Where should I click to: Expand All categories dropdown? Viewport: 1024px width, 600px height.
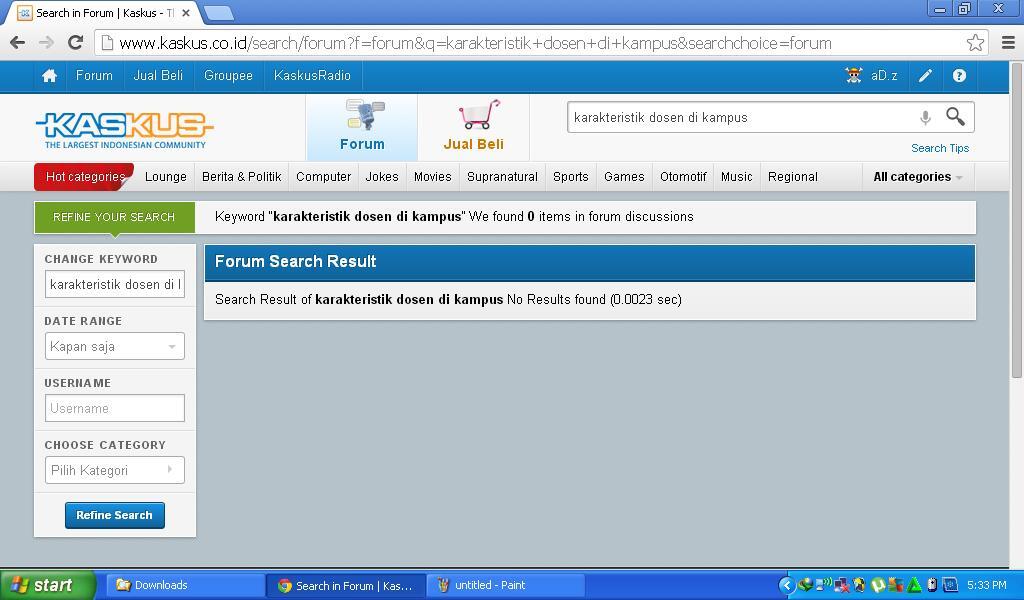[x=918, y=177]
